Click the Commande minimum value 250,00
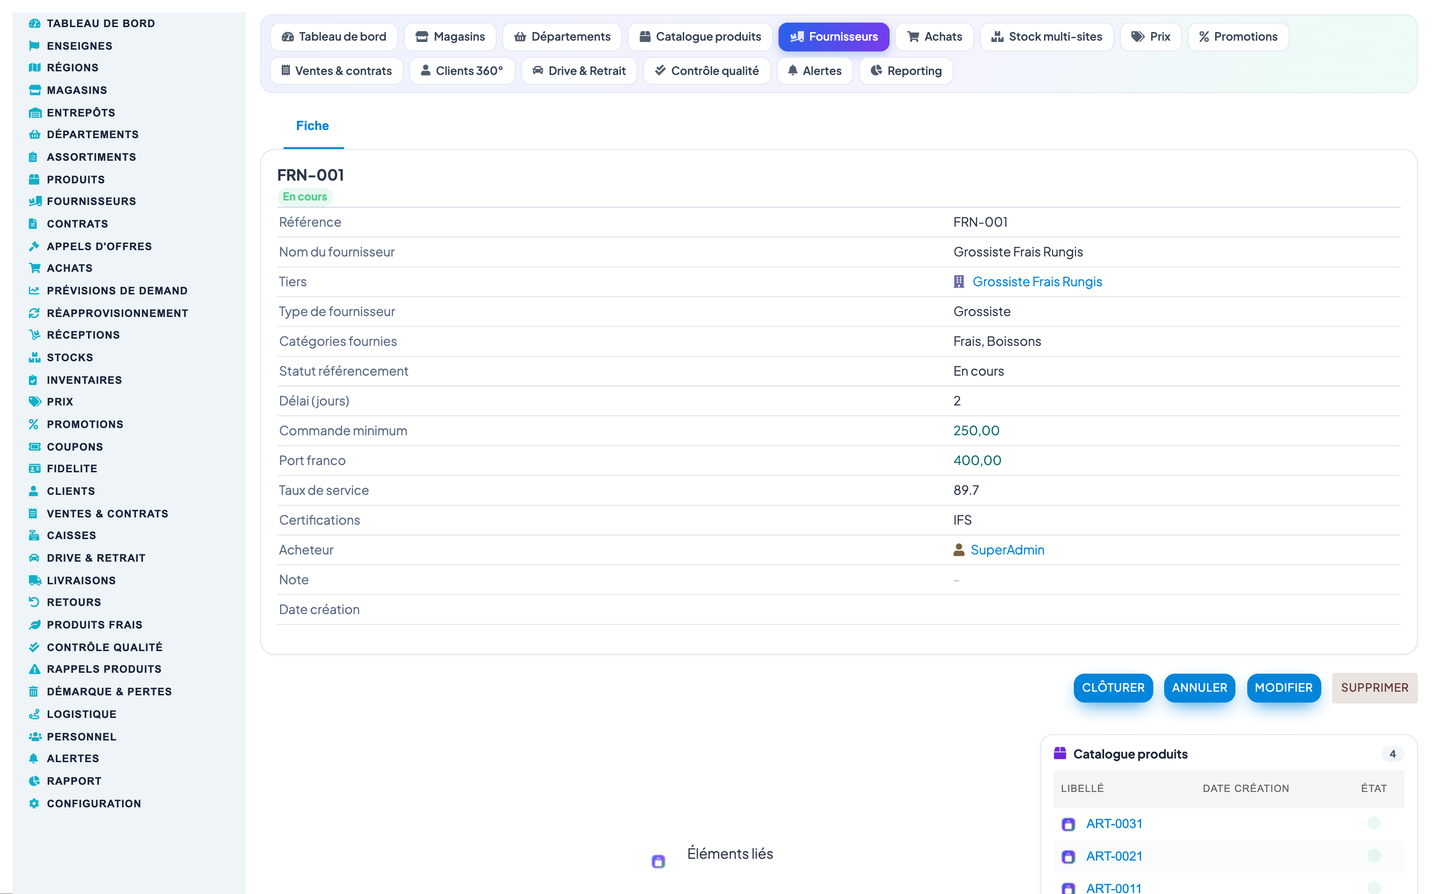 [976, 431]
